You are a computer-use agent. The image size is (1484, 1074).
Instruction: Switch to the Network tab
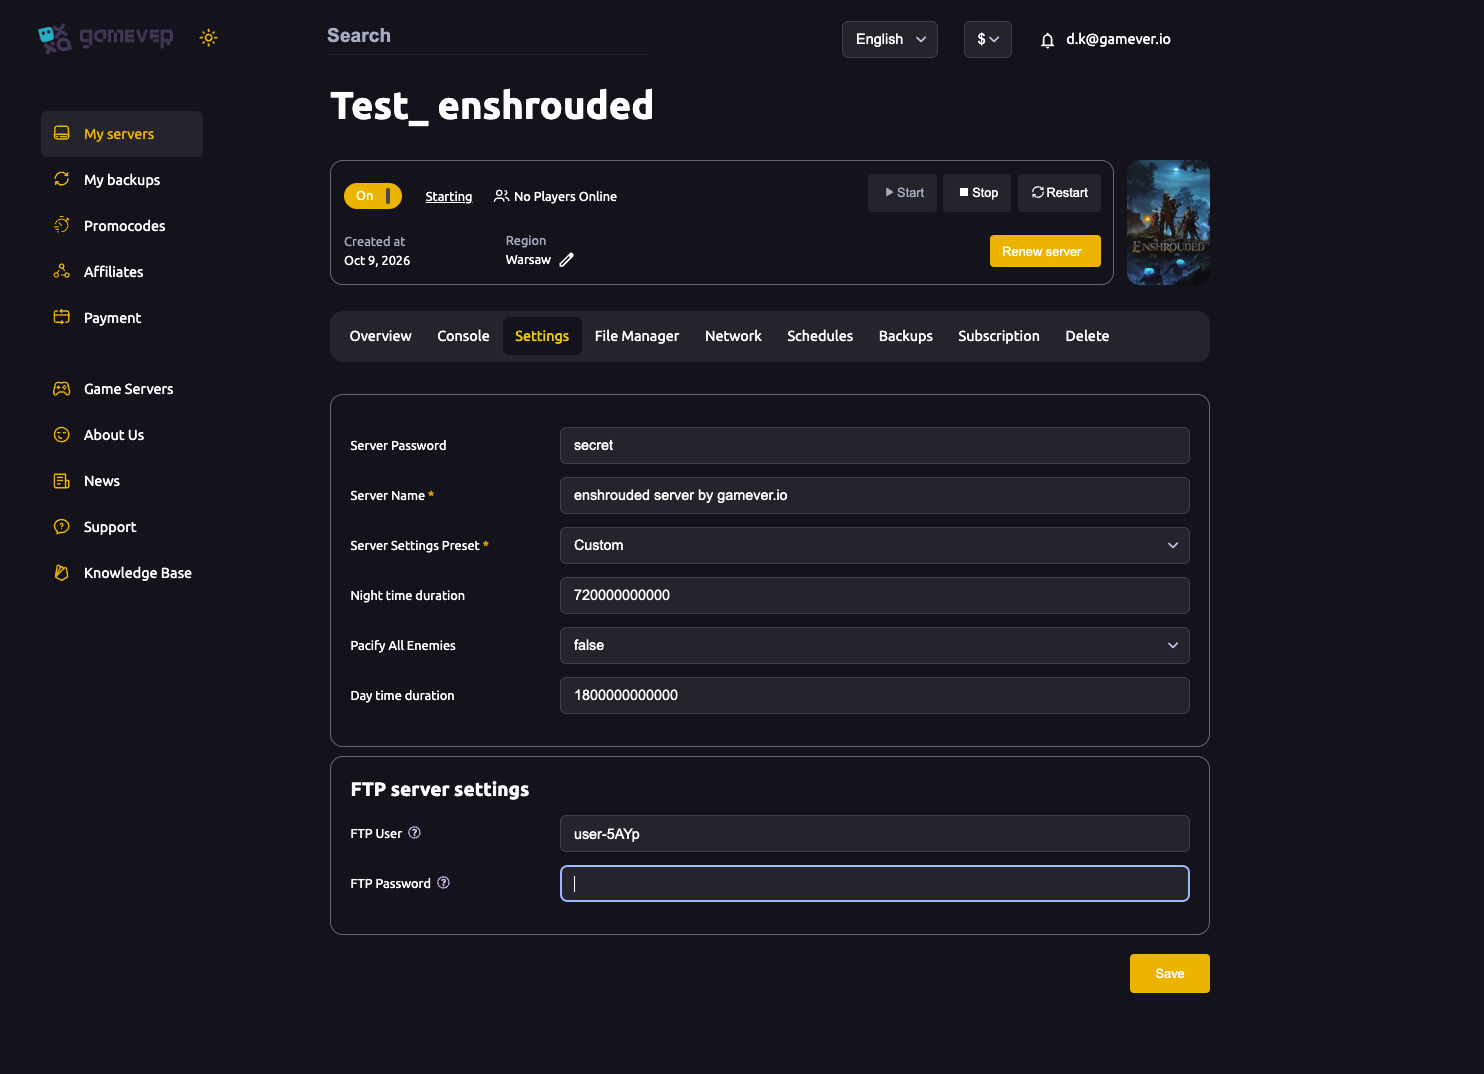[x=733, y=336]
